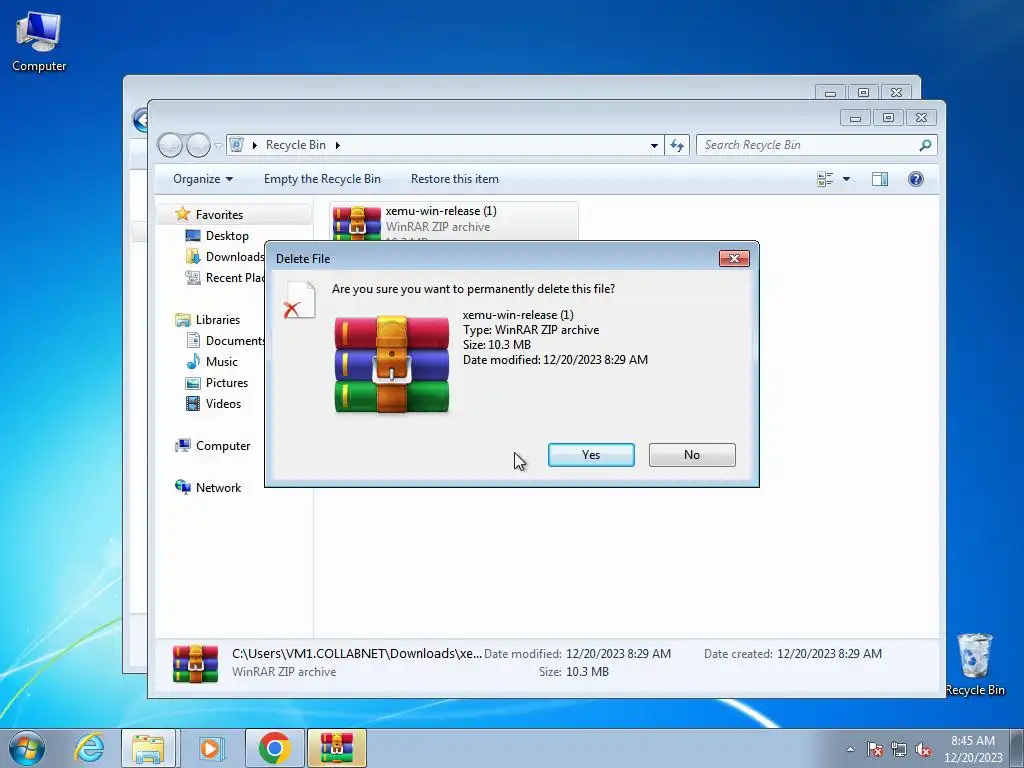
Task: Select Downloads in navigation pane
Action: 225,257
